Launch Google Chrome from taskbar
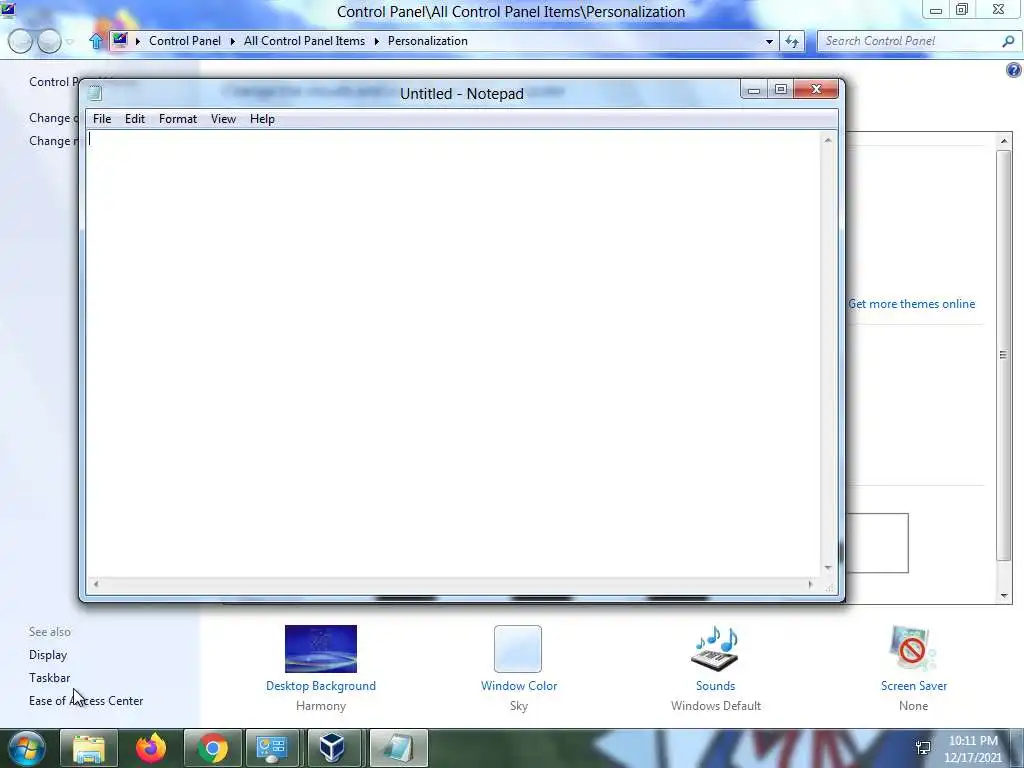Screen dimensions: 1024x768 click(213, 748)
